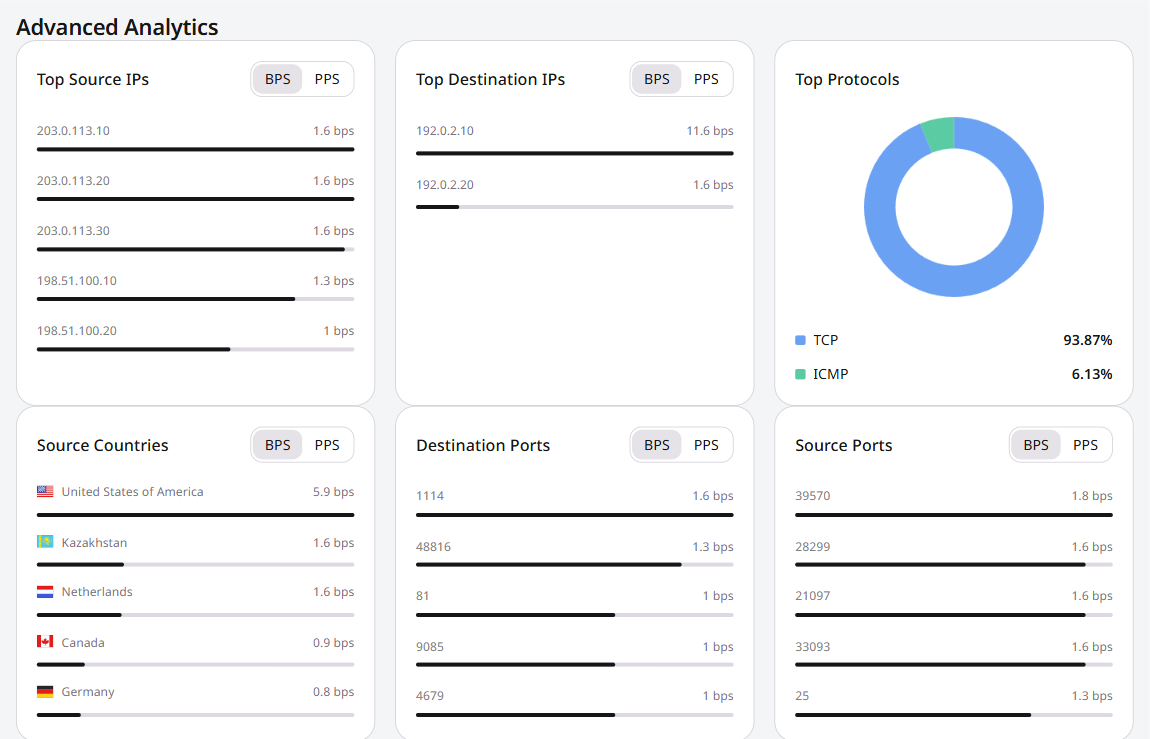Select BPS in Top Source IPs card
Screen dimensions: 1150x739
coord(278,79)
